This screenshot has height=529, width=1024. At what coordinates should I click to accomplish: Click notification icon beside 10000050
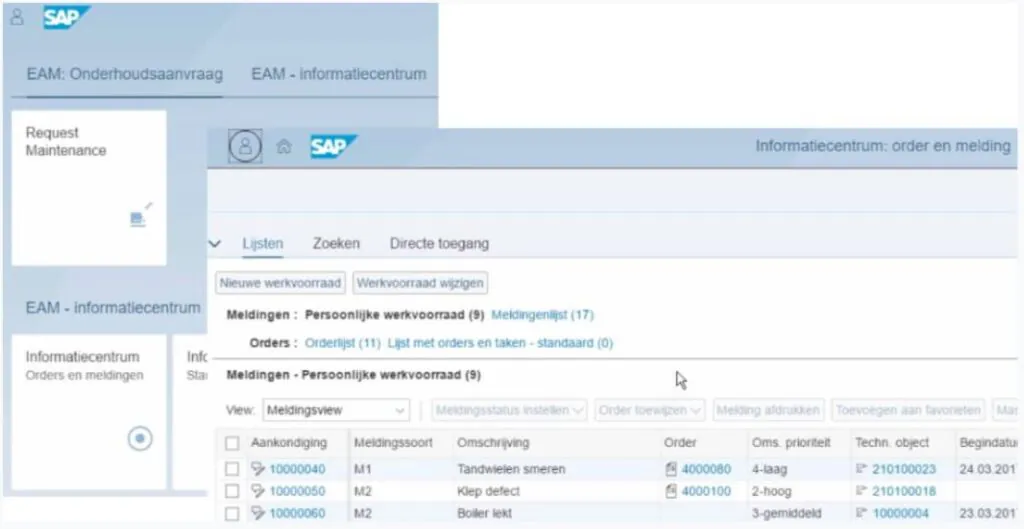click(259, 491)
